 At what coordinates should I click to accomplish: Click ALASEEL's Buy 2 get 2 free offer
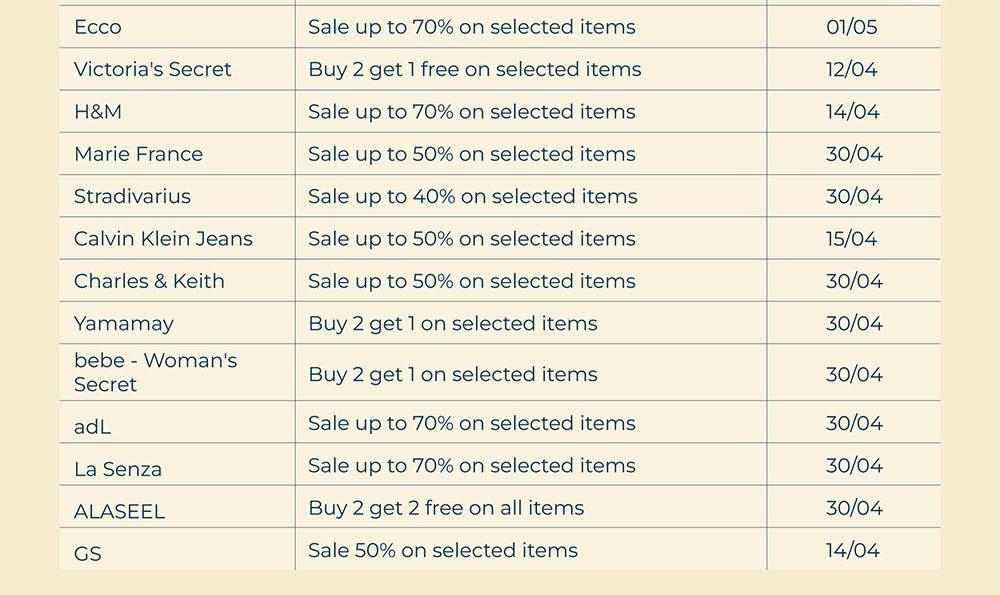pyautogui.click(x=446, y=508)
